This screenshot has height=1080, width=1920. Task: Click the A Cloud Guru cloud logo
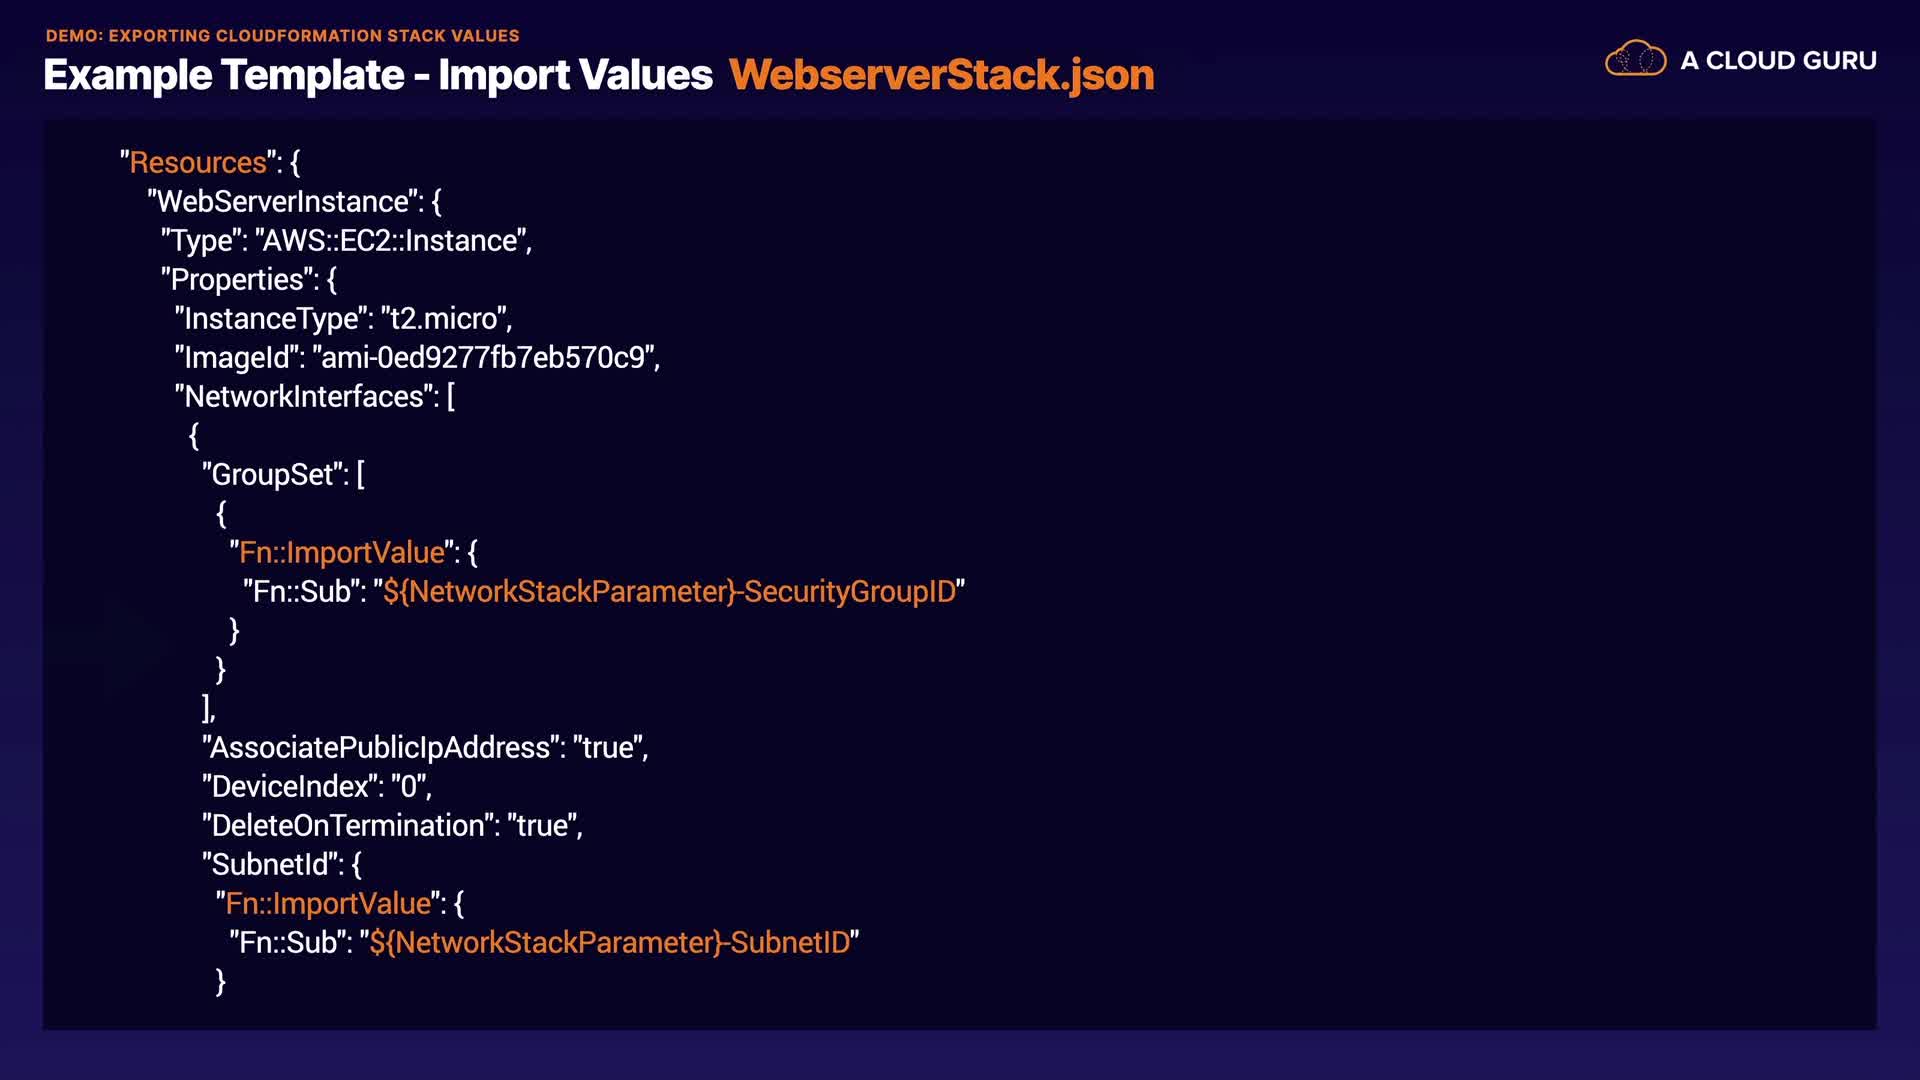coord(1635,59)
